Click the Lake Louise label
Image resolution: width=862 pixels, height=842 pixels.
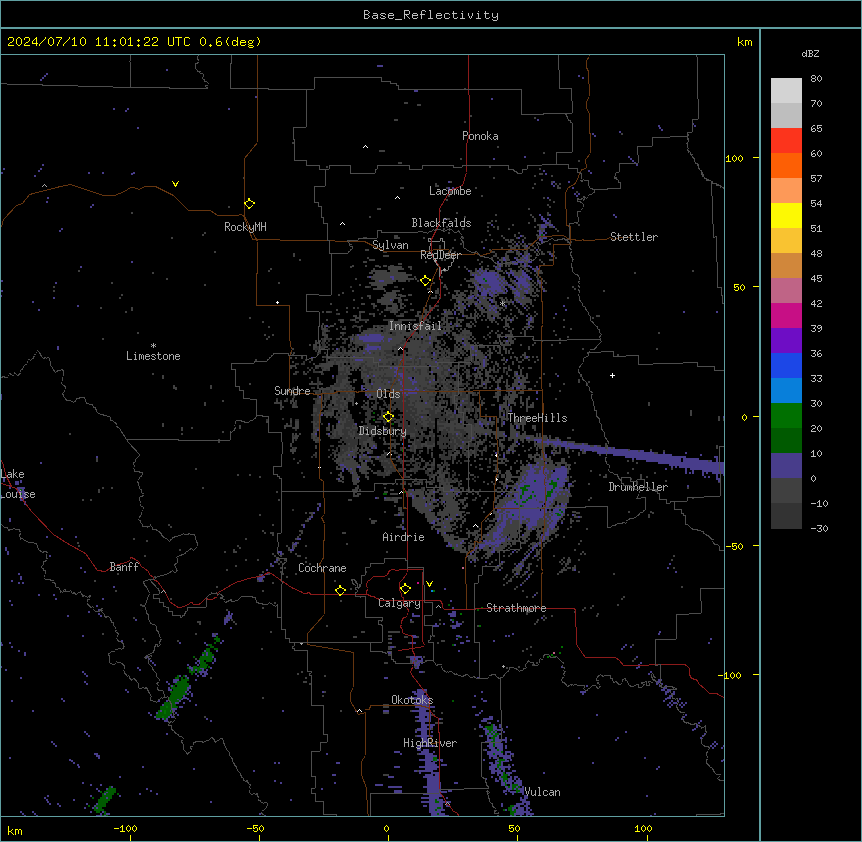click(18, 484)
